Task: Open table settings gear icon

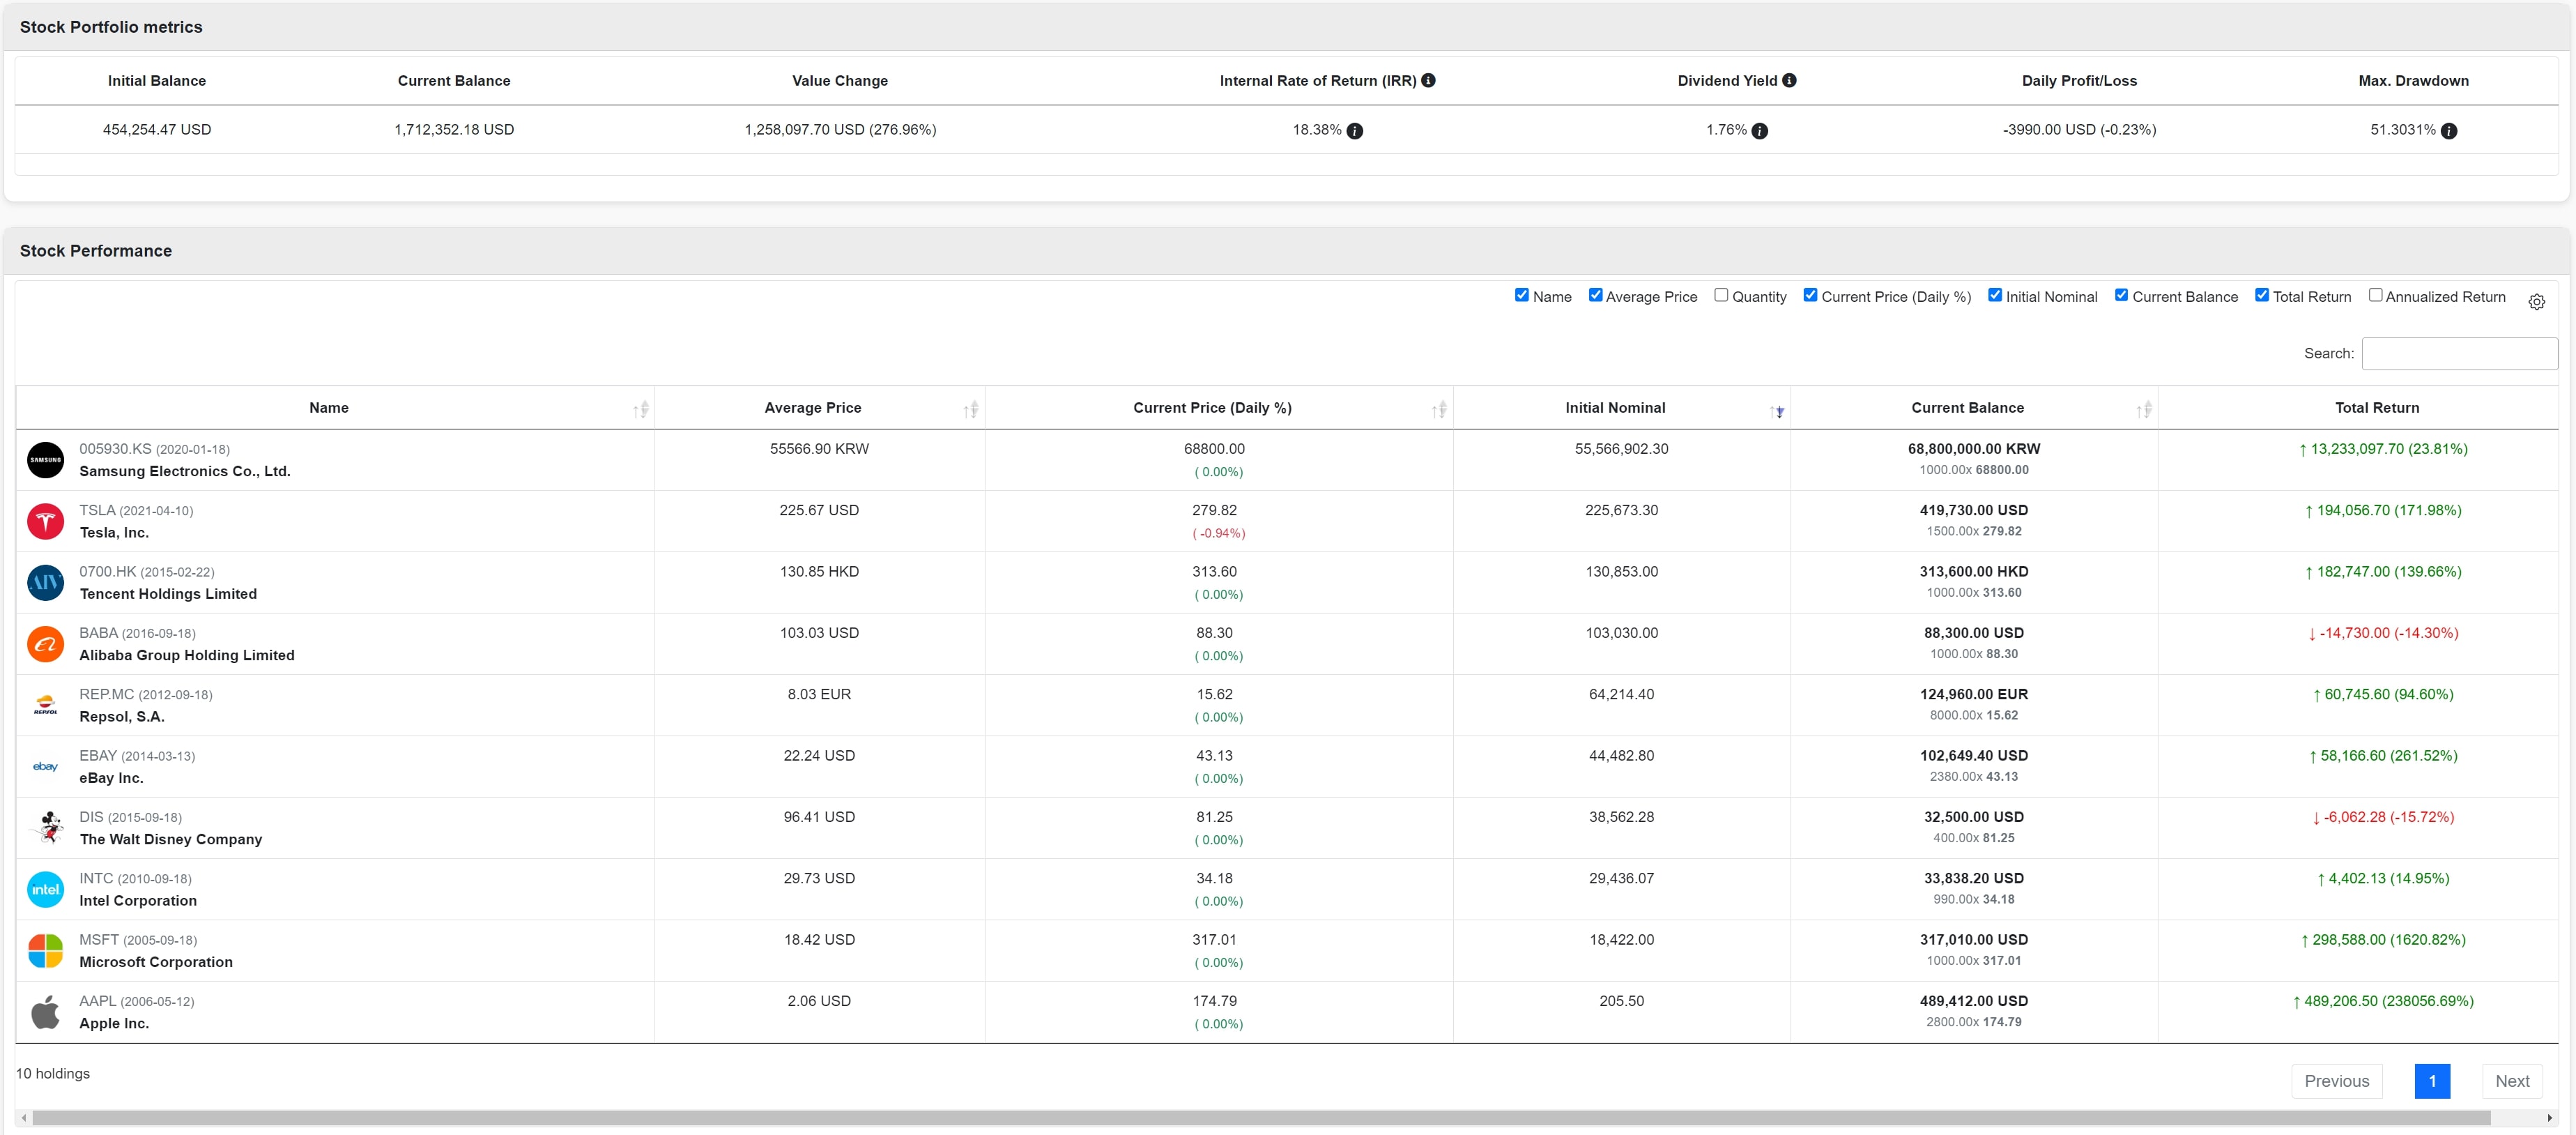Action: [x=2537, y=302]
